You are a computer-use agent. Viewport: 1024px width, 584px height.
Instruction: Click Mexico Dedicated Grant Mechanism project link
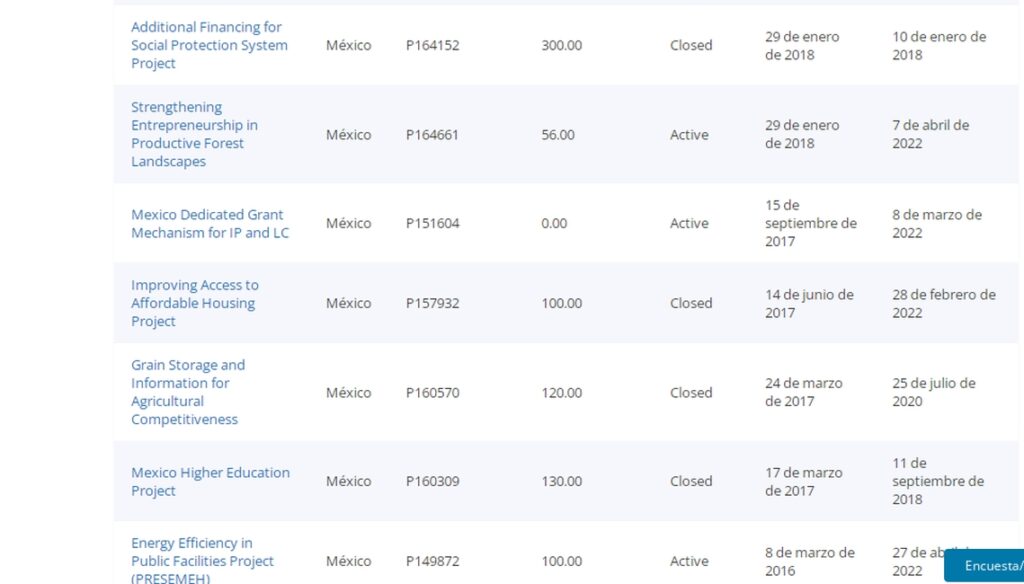(x=209, y=223)
